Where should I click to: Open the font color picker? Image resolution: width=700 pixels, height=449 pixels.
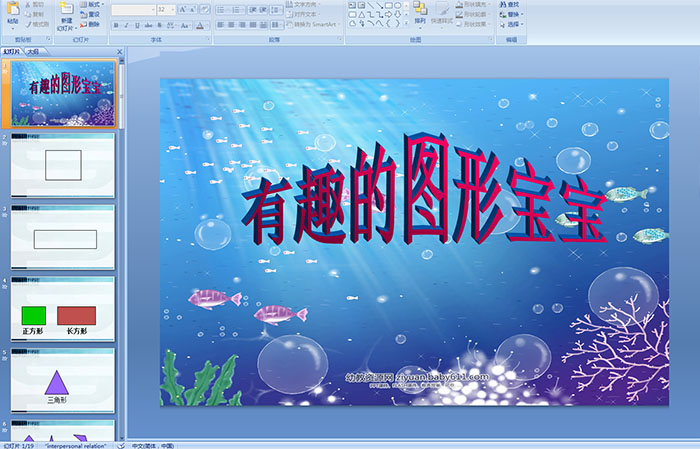pyautogui.click(x=202, y=25)
